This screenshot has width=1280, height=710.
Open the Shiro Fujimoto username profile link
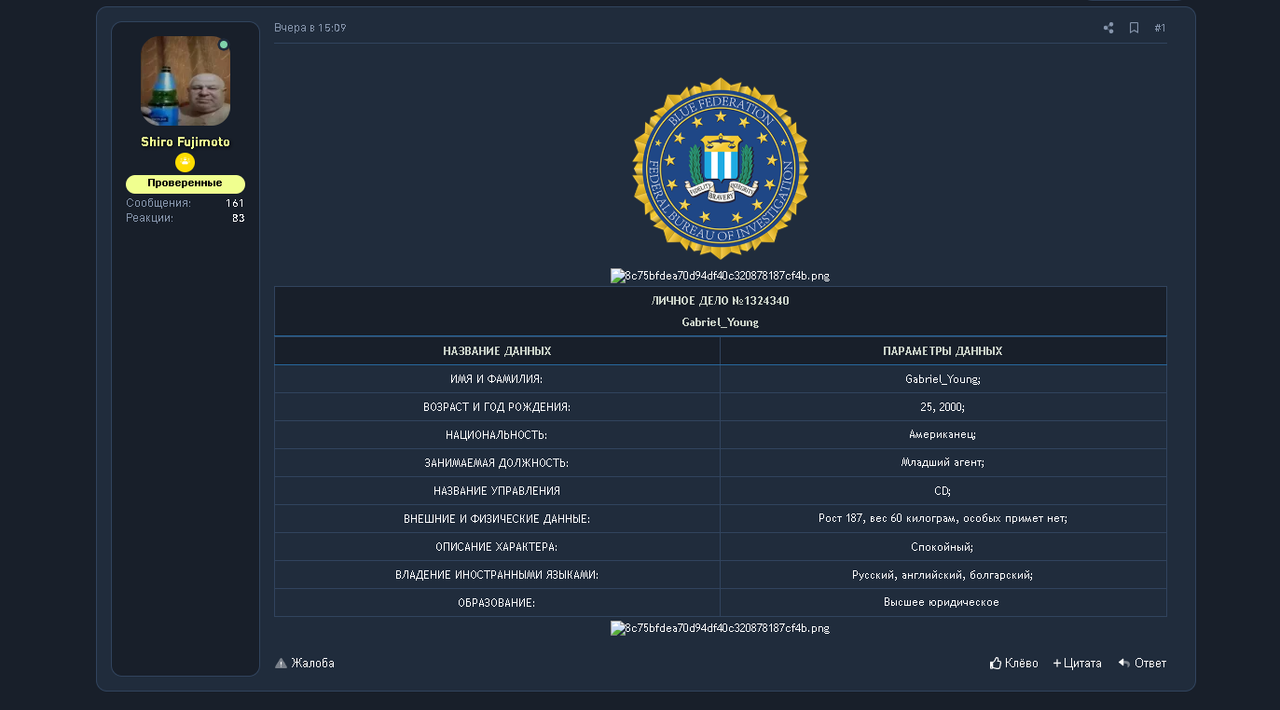point(185,142)
